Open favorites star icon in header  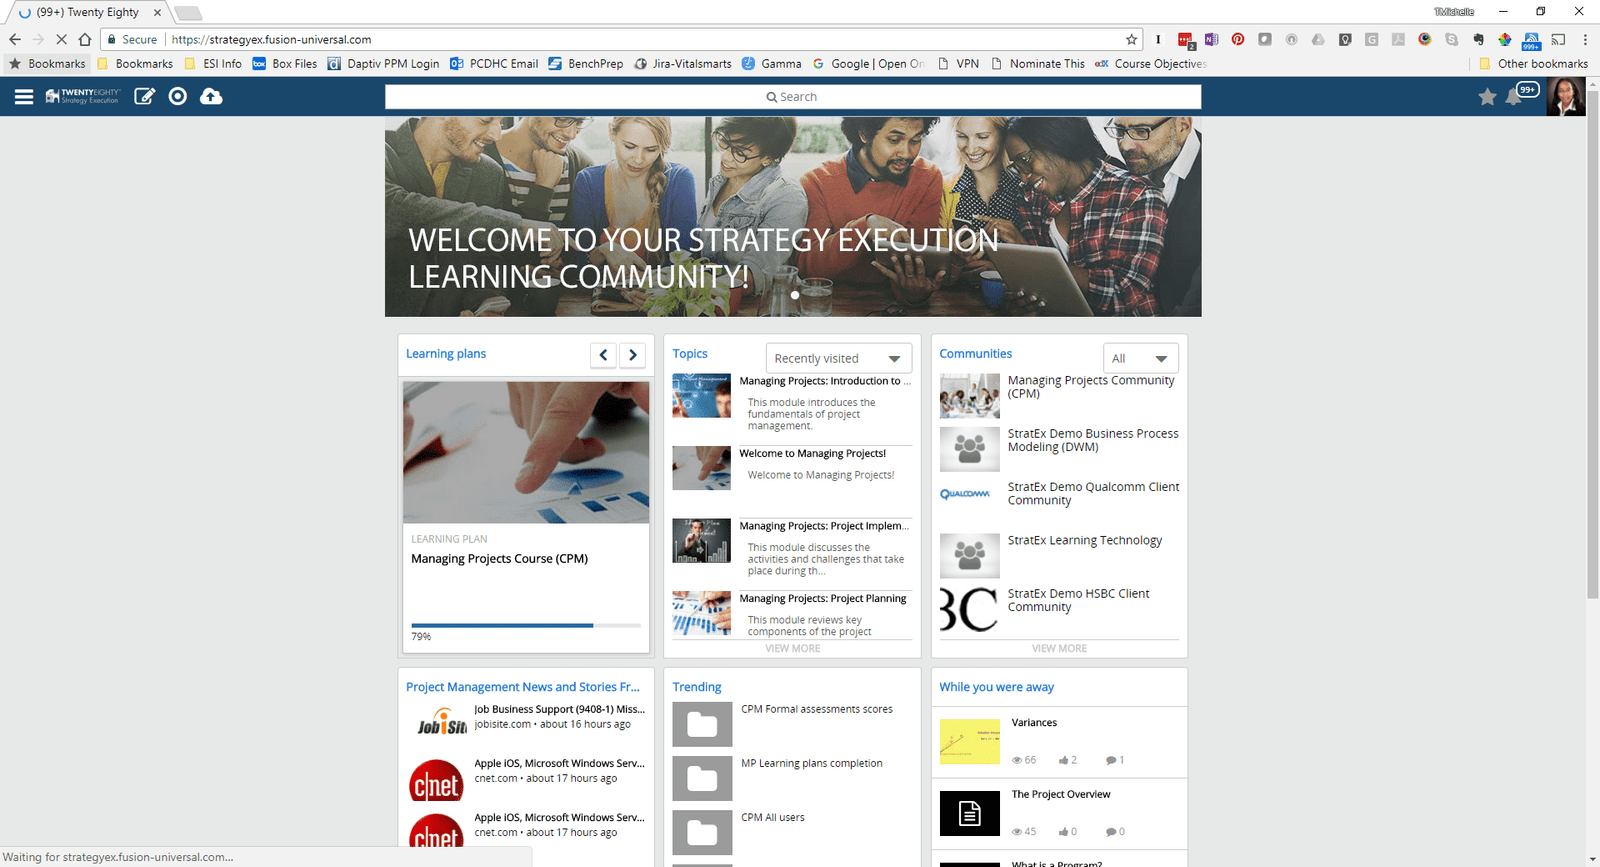pyautogui.click(x=1487, y=97)
